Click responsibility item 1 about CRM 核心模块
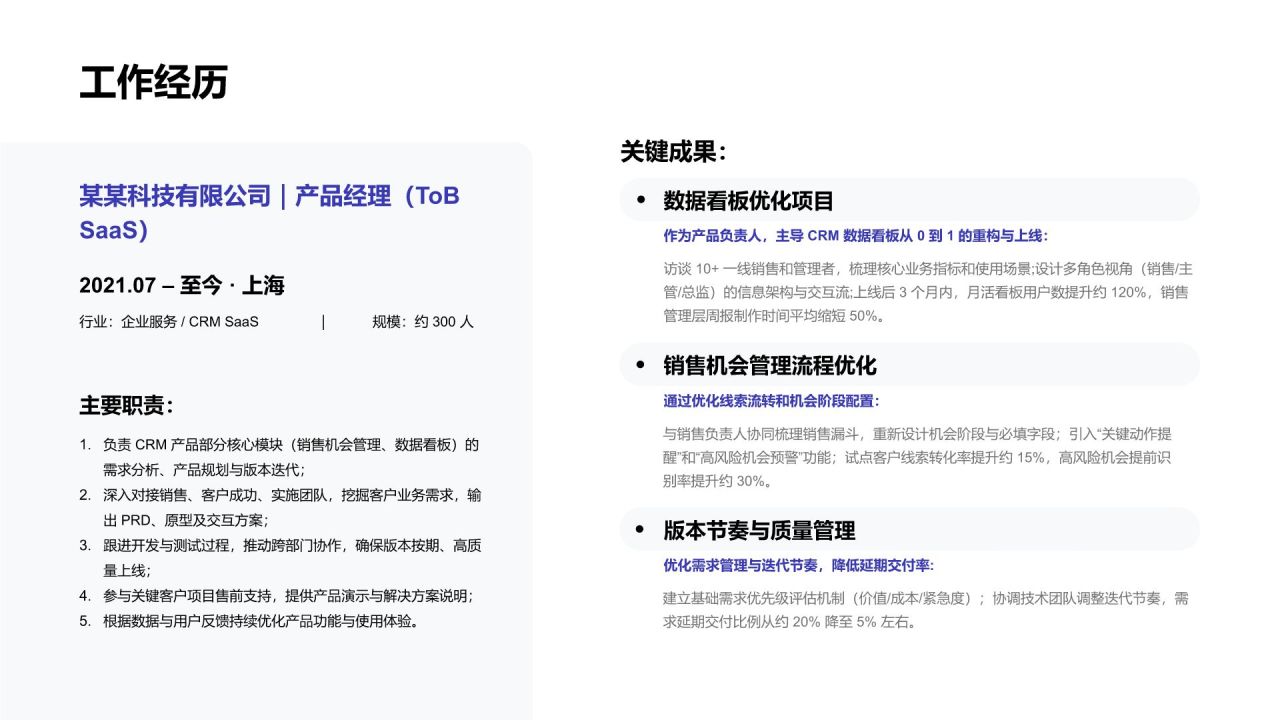 (x=280, y=457)
